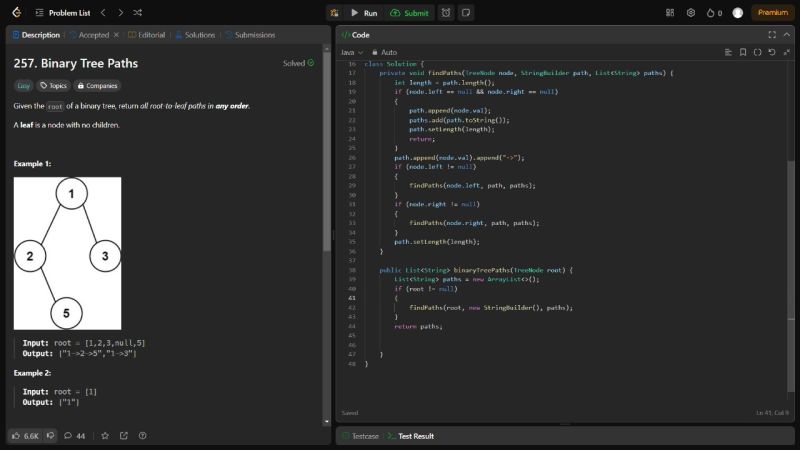The height and width of the screenshot is (450, 800).
Task: Expand the Companies tag
Action: 97,86
